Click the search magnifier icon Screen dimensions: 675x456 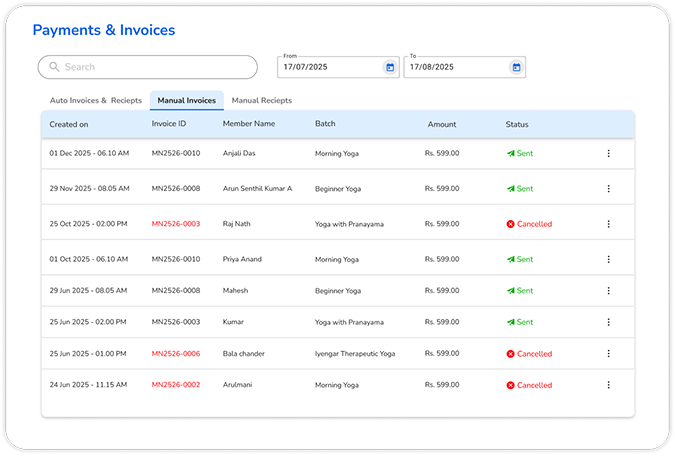(x=54, y=67)
